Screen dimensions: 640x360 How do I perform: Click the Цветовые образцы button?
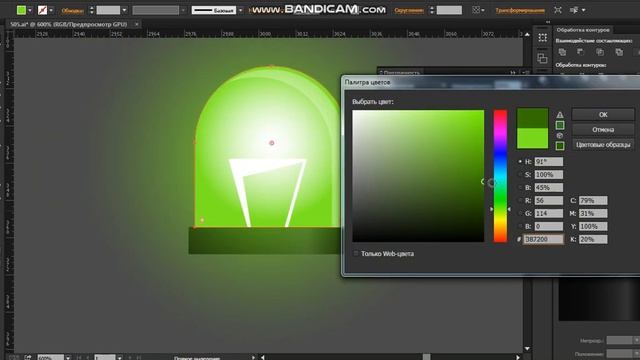[603, 144]
